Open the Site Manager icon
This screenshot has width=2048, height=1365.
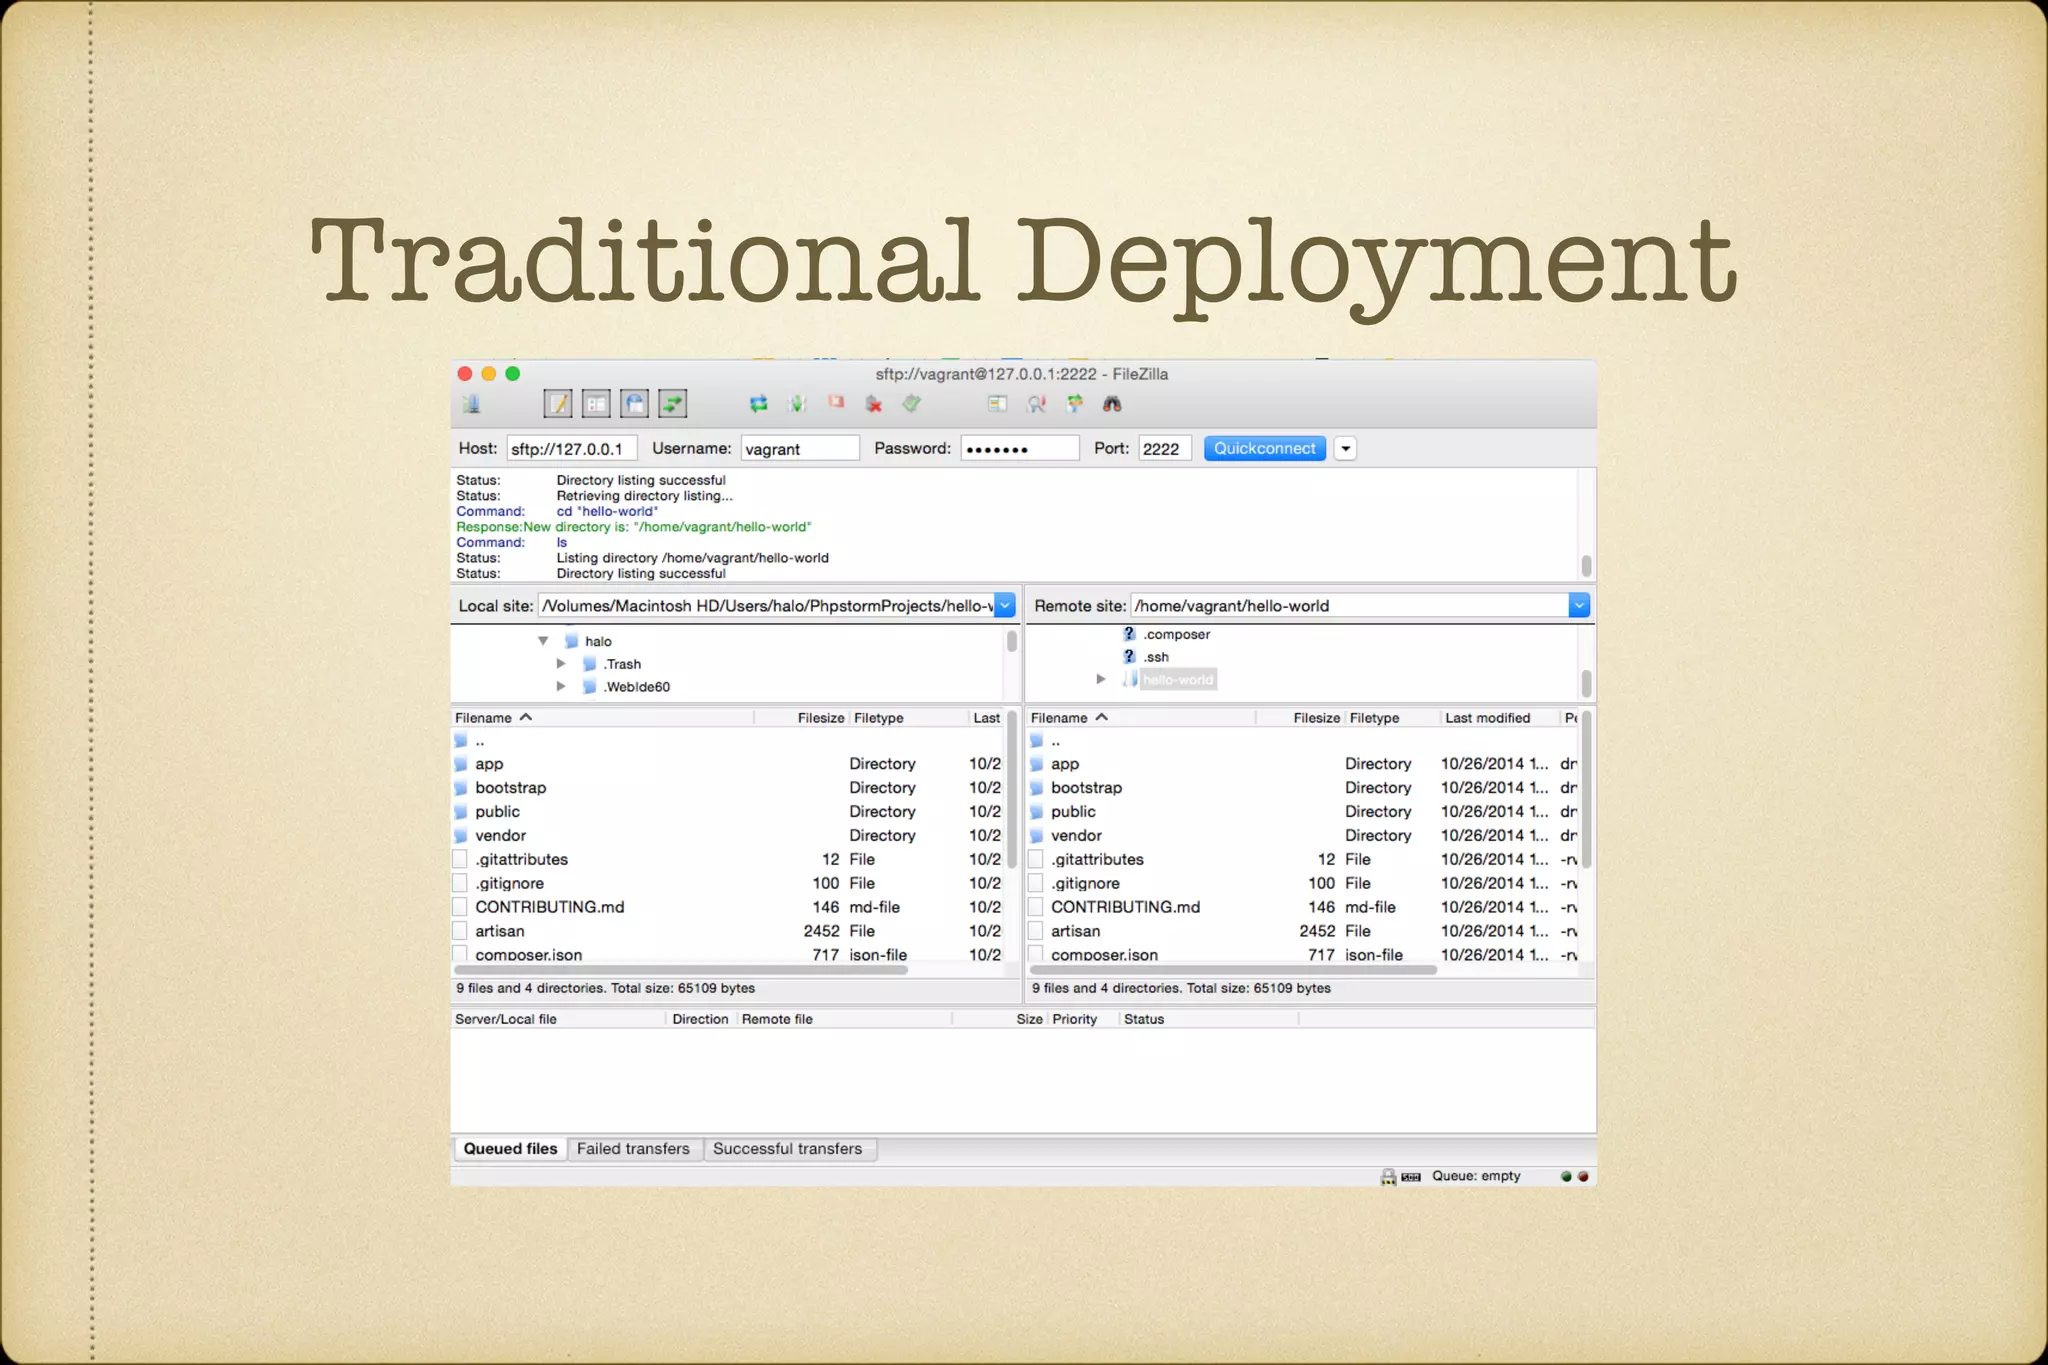point(472,404)
